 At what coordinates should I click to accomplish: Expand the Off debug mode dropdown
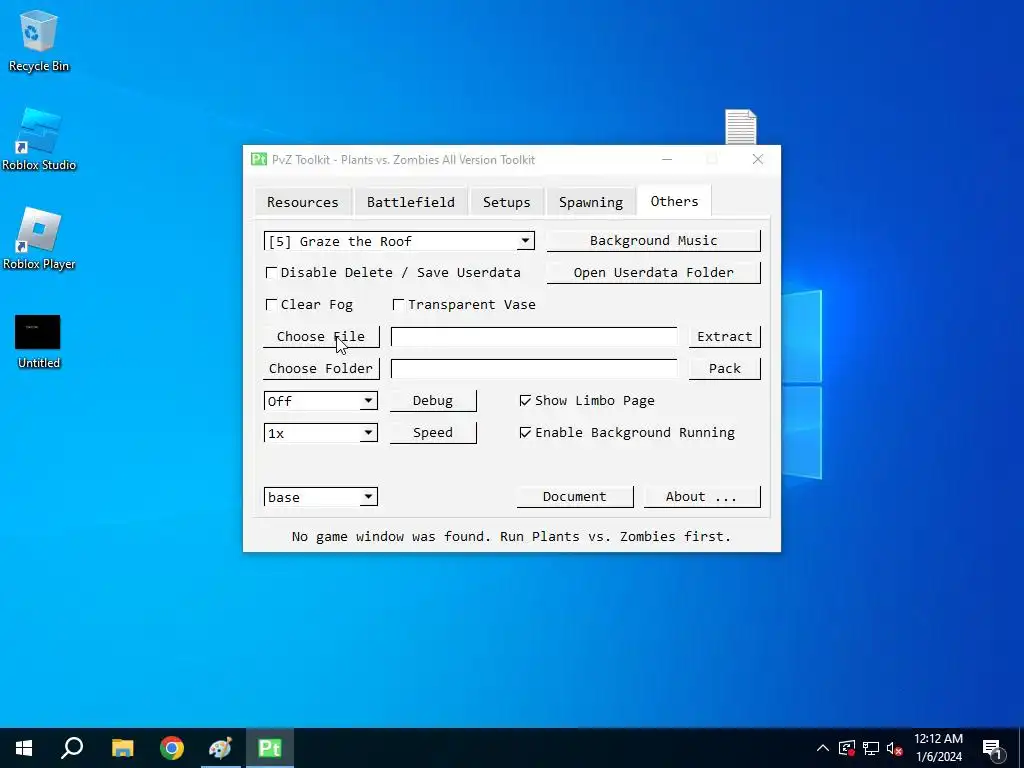[368, 400]
